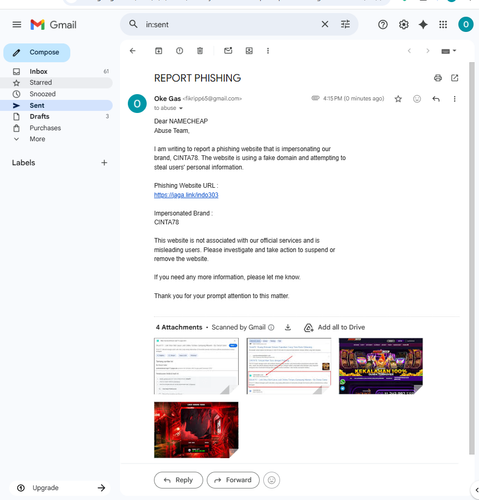Click Add all to Drive

pyautogui.click(x=334, y=327)
